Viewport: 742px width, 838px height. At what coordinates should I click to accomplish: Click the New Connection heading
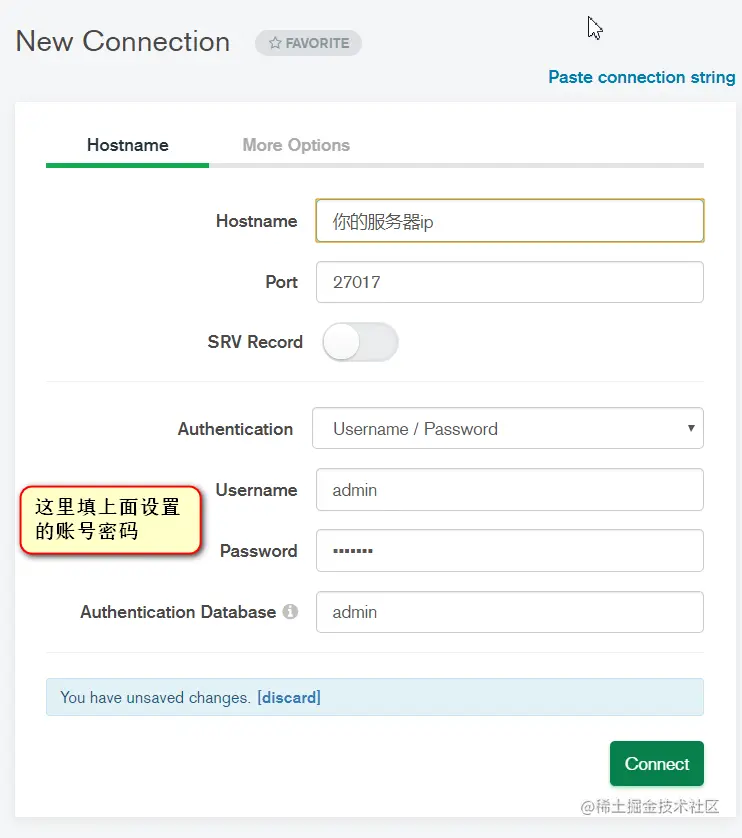point(123,42)
